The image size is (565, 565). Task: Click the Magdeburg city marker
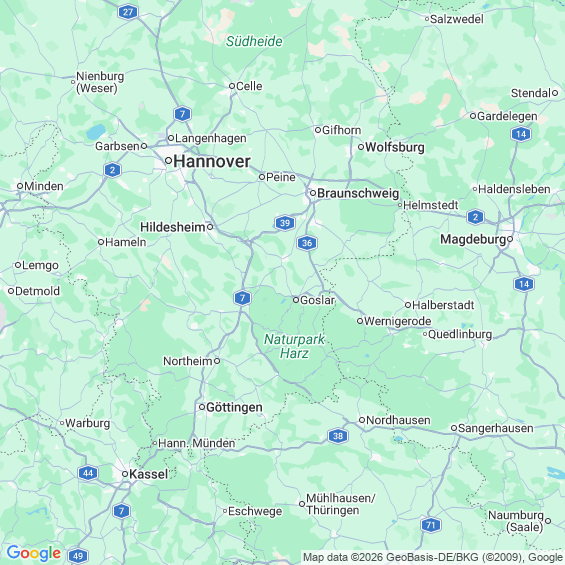click(x=510, y=239)
